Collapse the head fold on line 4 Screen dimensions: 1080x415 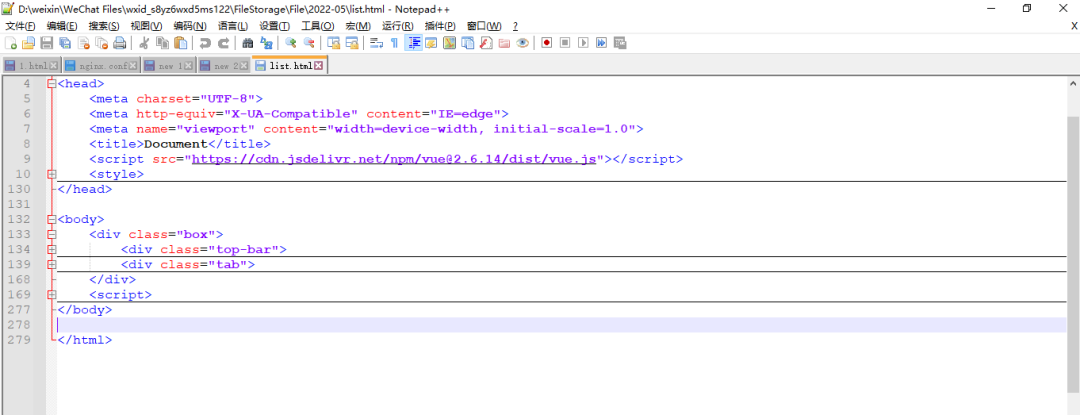click(x=51, y=83)
